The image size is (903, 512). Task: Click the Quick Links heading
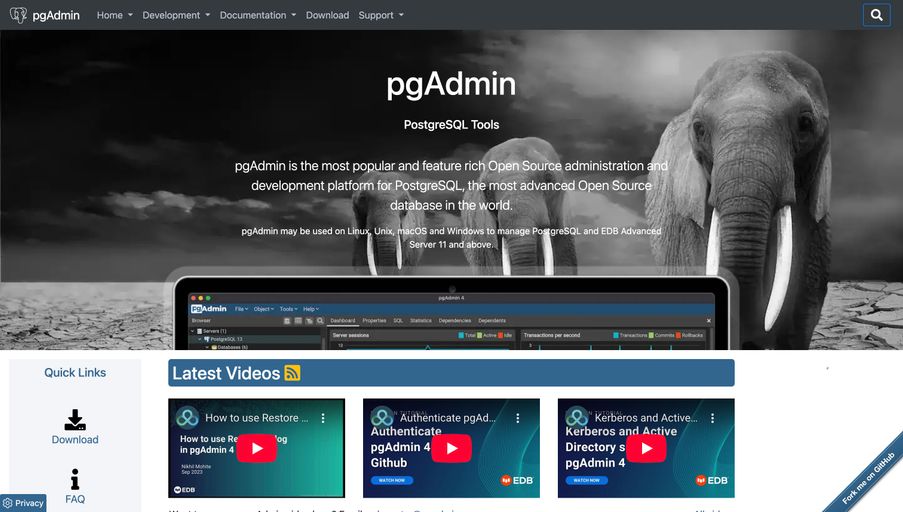click(75, 373)
